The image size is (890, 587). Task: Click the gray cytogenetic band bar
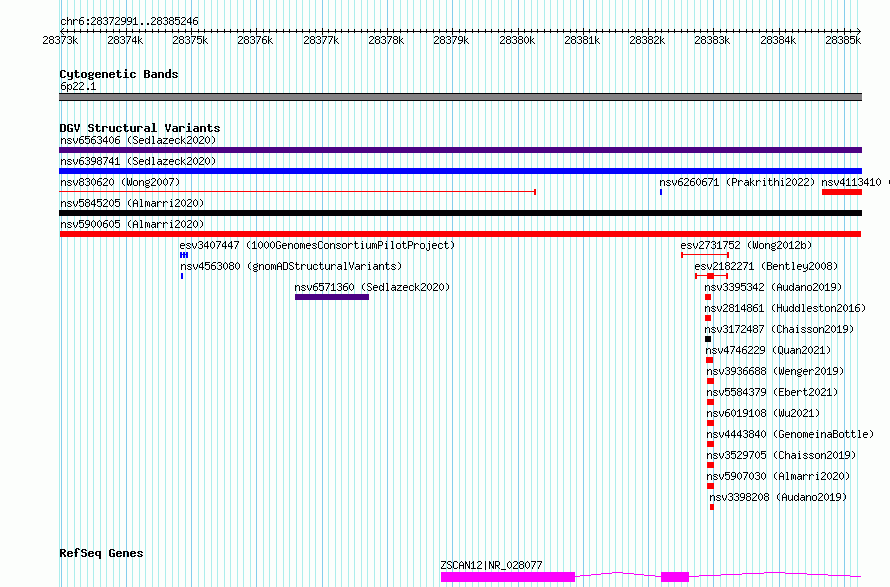coord(460,97)
